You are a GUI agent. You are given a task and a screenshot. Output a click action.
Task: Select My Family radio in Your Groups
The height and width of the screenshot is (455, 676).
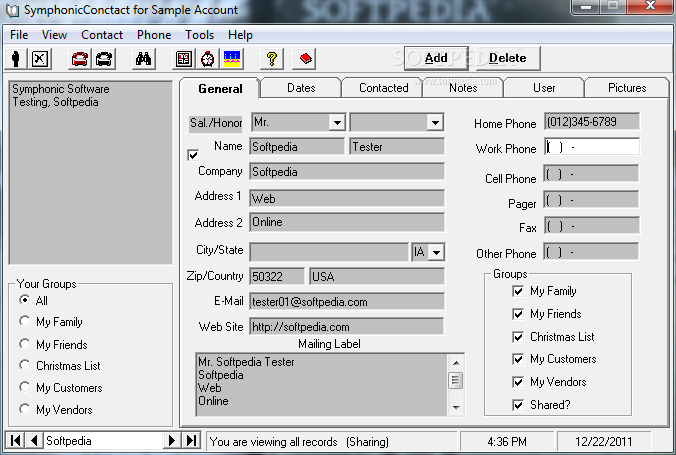(25, 321)
